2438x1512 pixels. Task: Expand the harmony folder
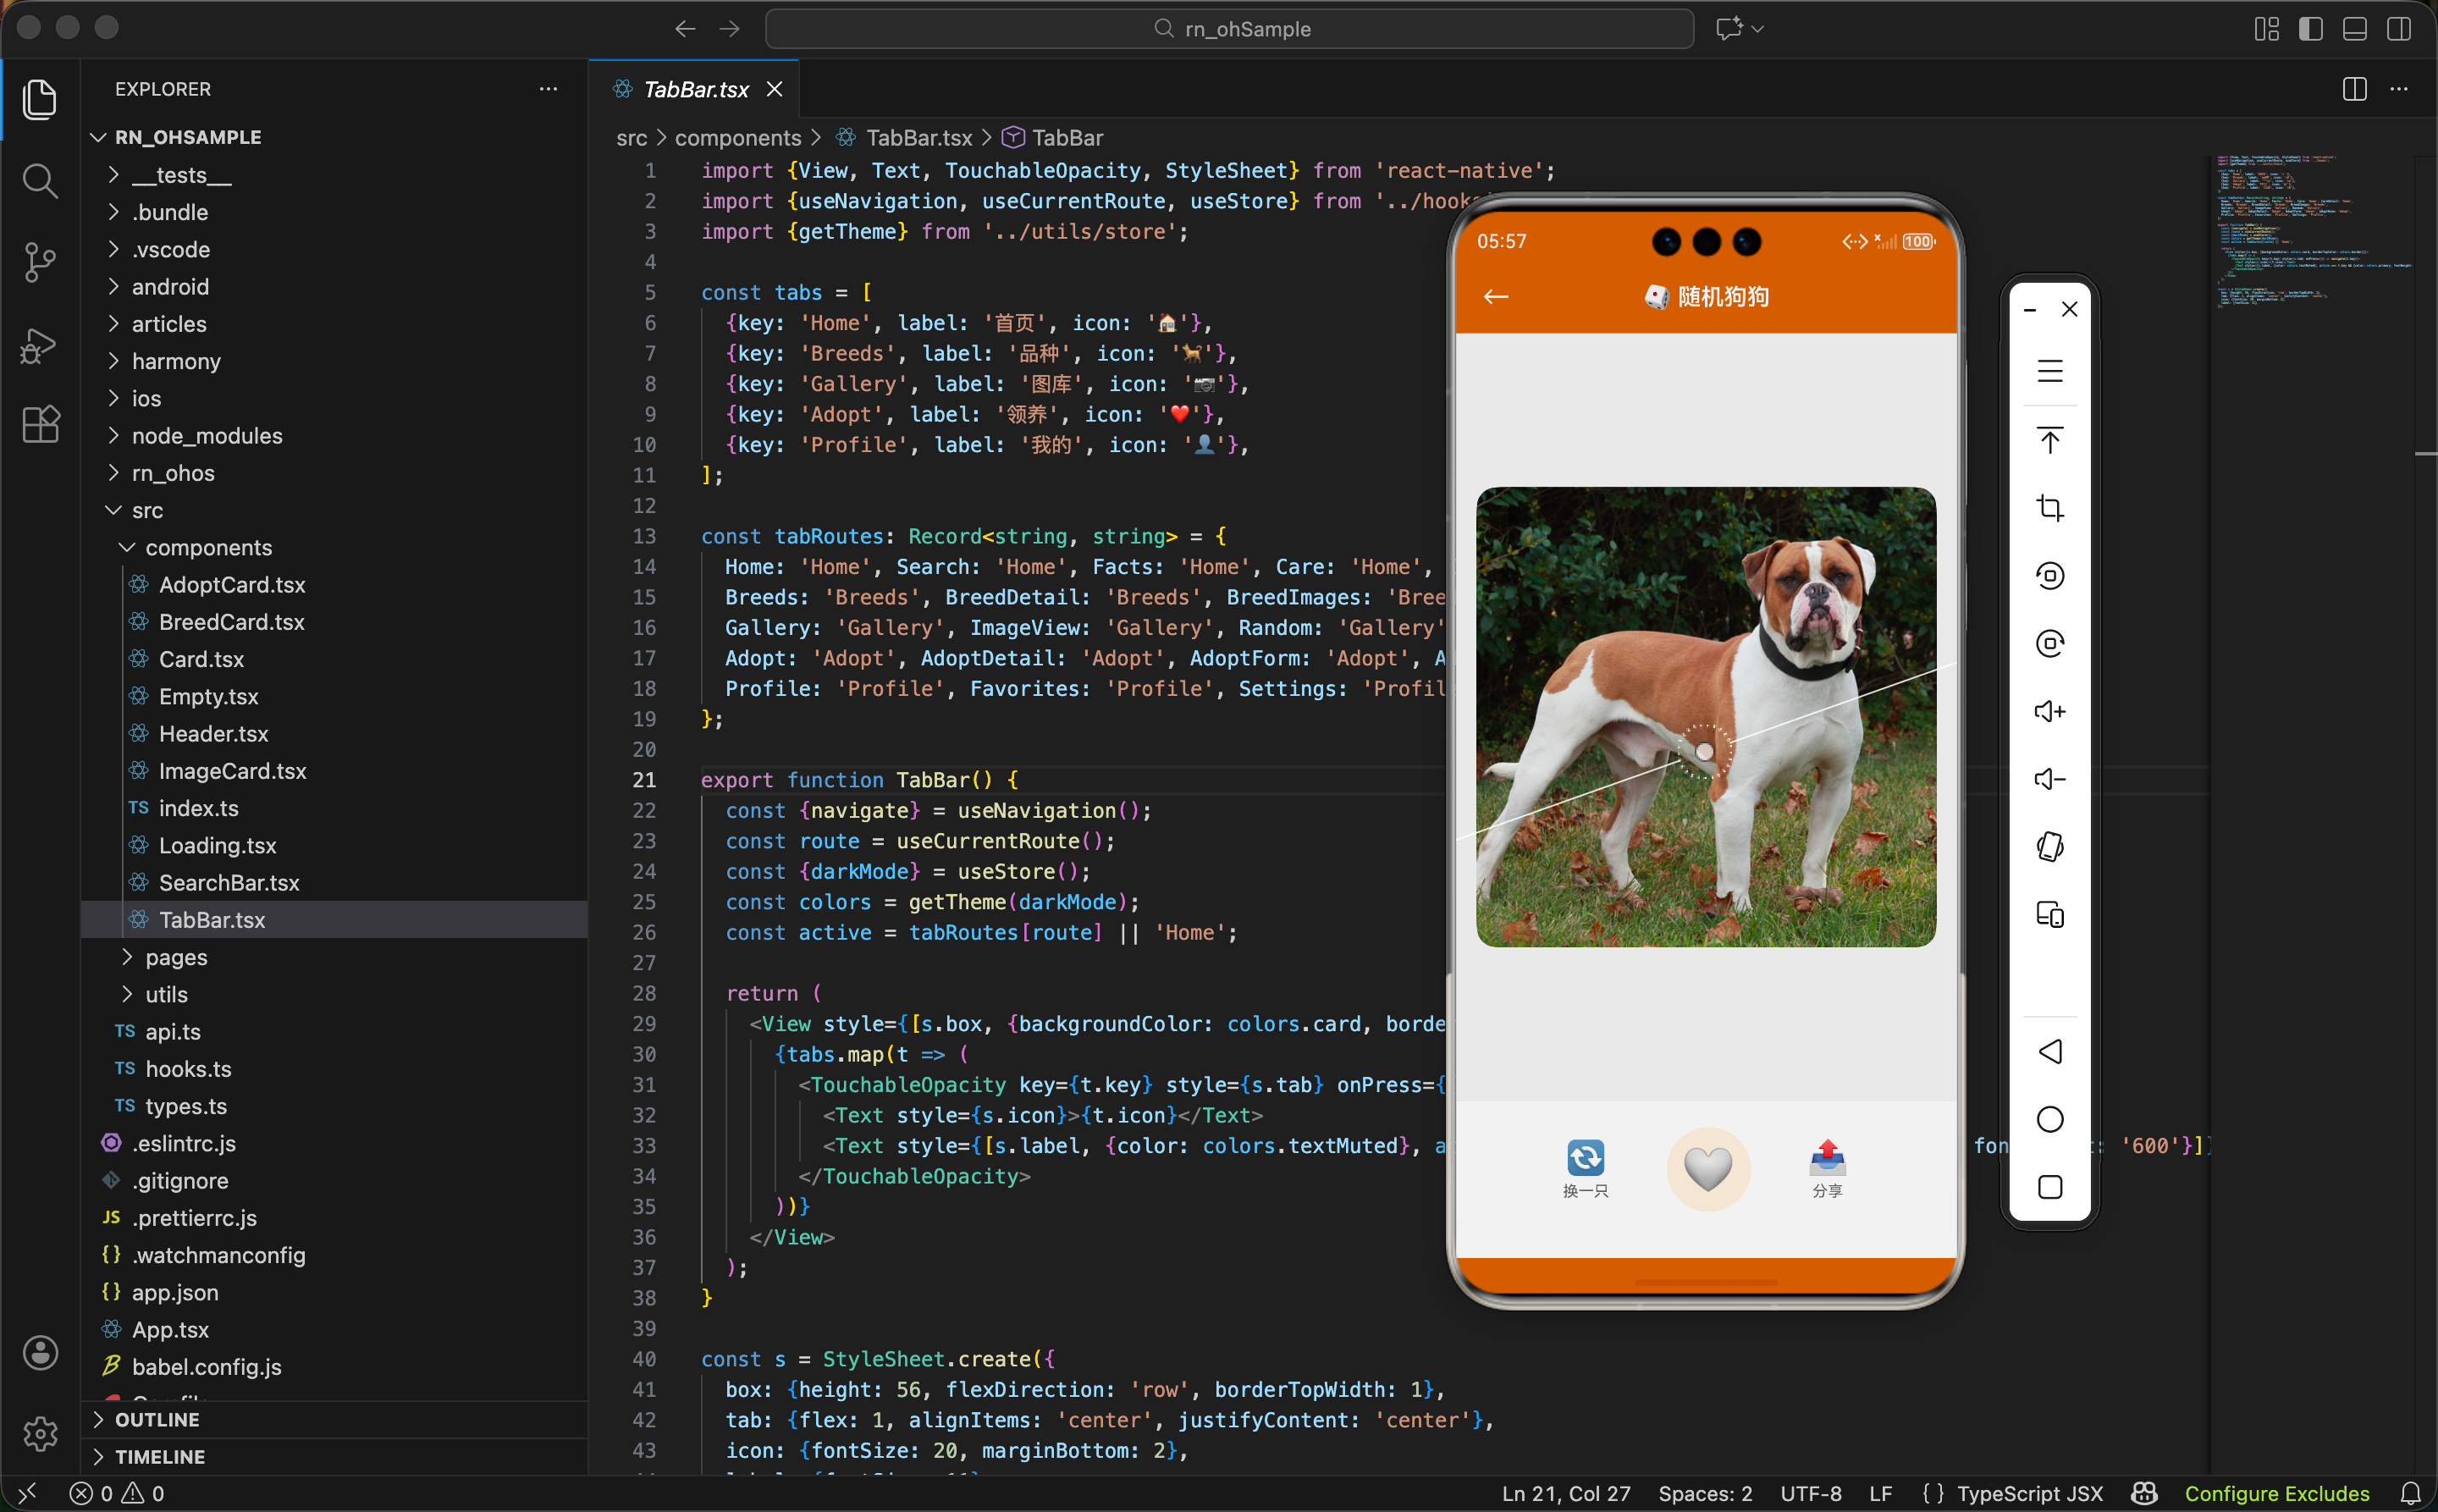coord(334,361)
